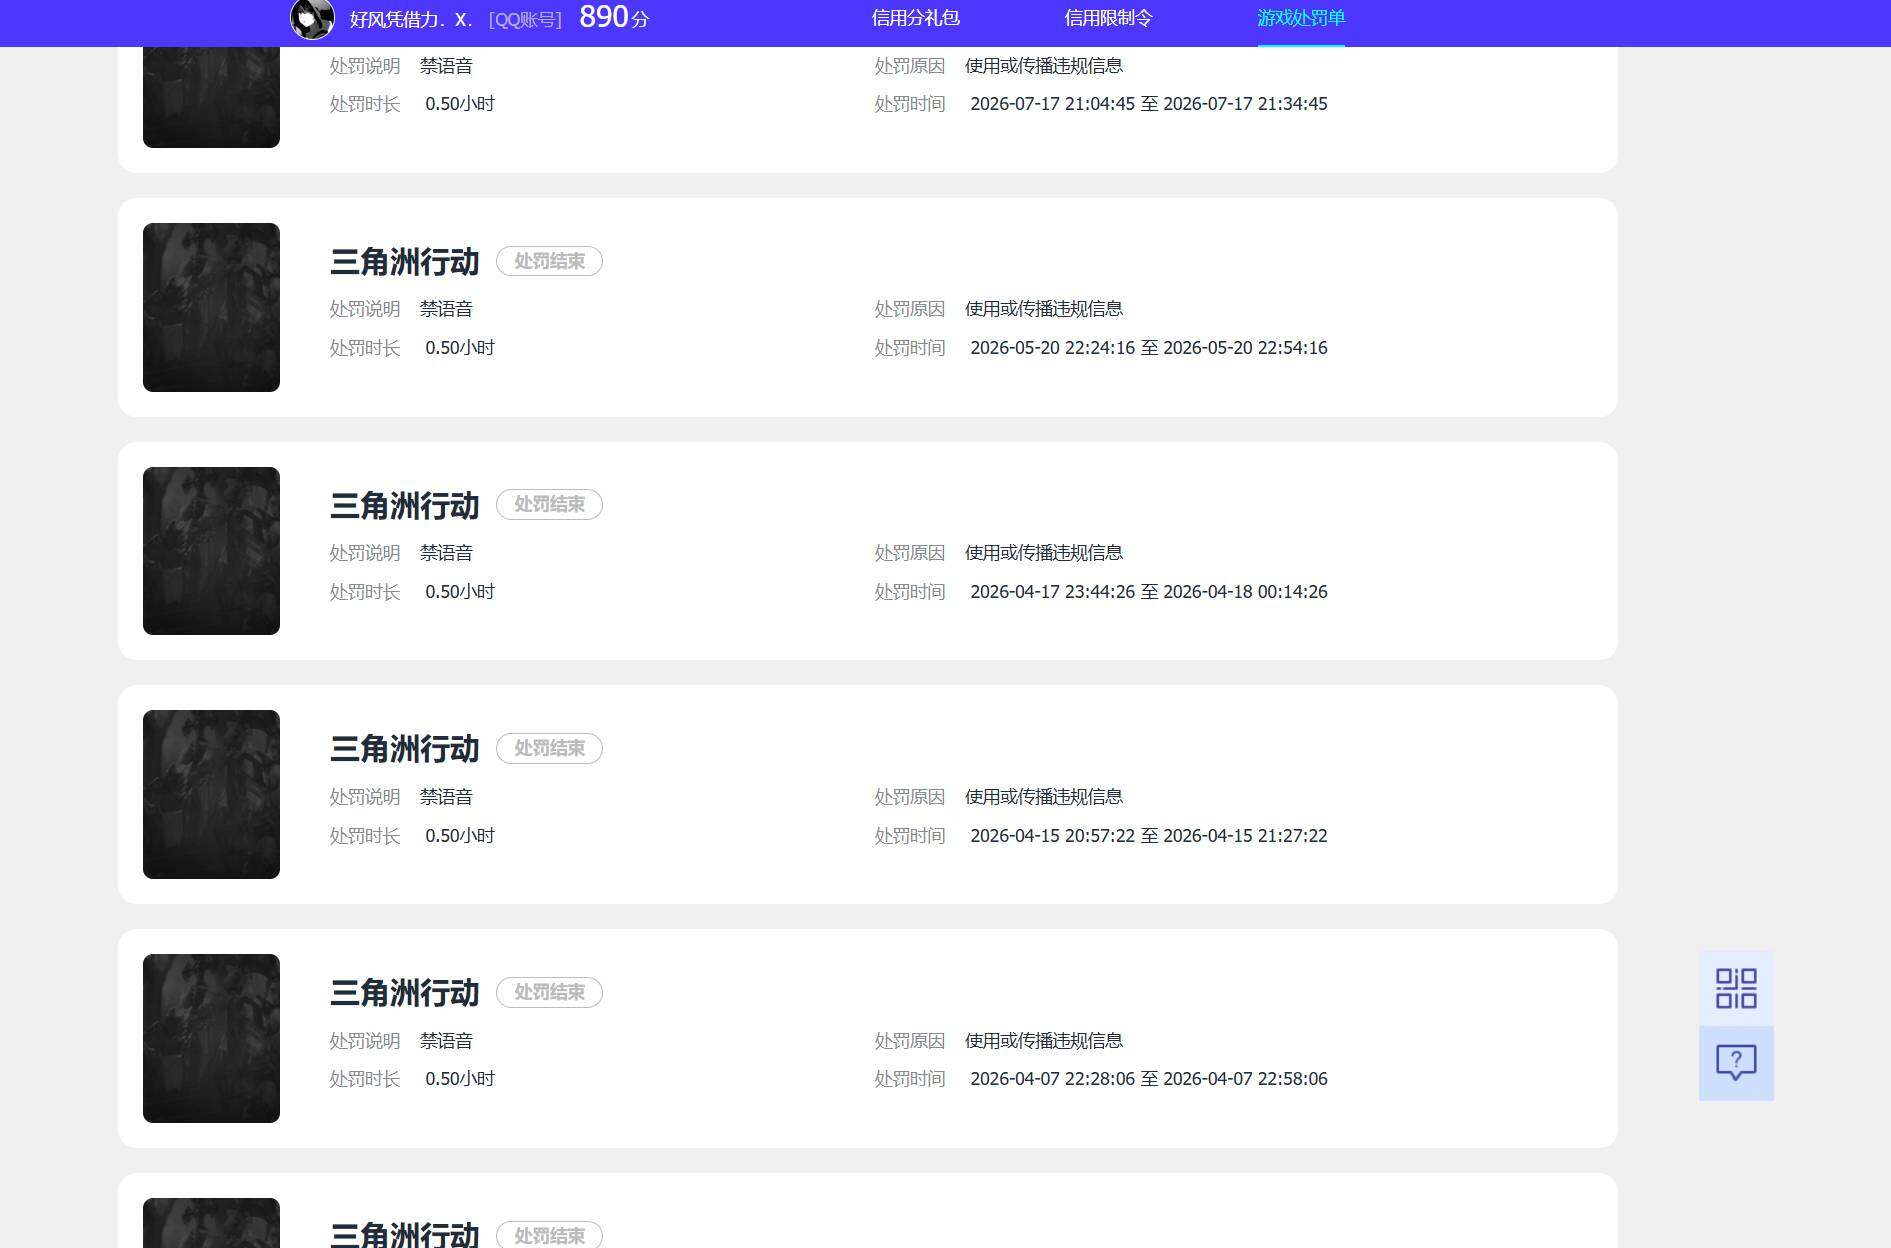
Task: Click 三角洲行动 title on the 2026-04-15 record
Action: (x=405, y=749)
